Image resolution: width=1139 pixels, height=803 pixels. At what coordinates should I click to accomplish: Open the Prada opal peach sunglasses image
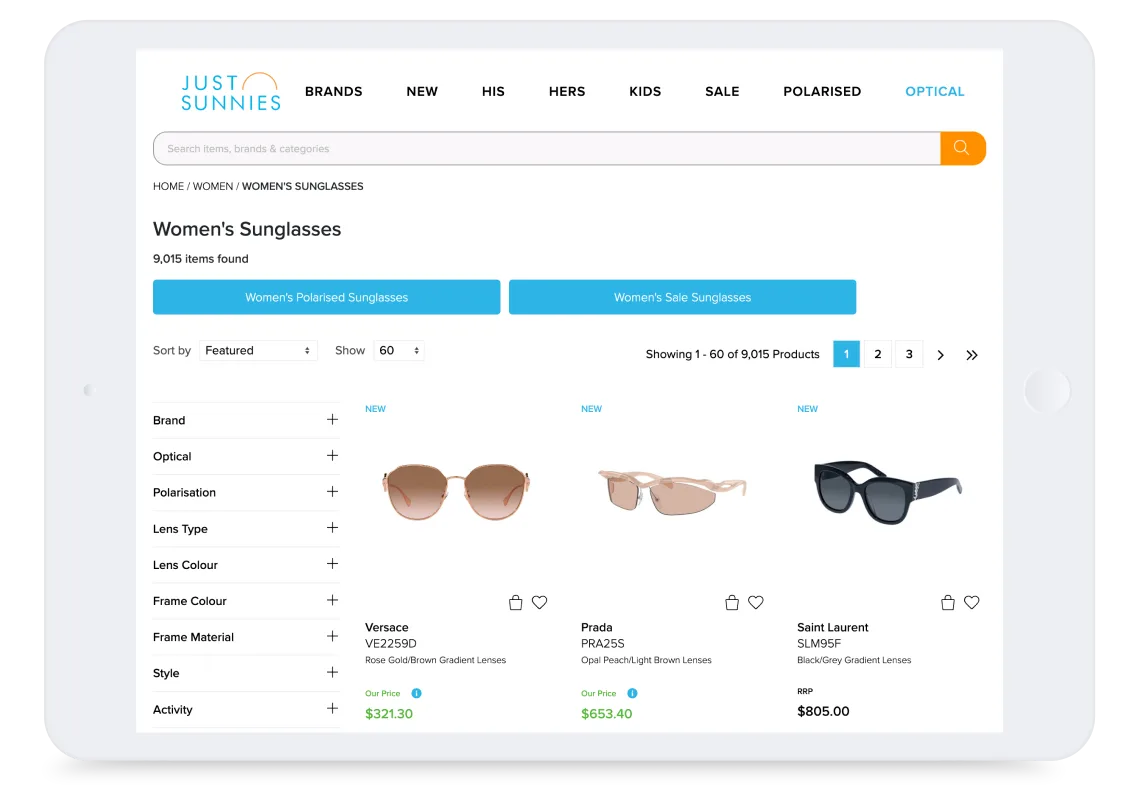coord(672,491)
